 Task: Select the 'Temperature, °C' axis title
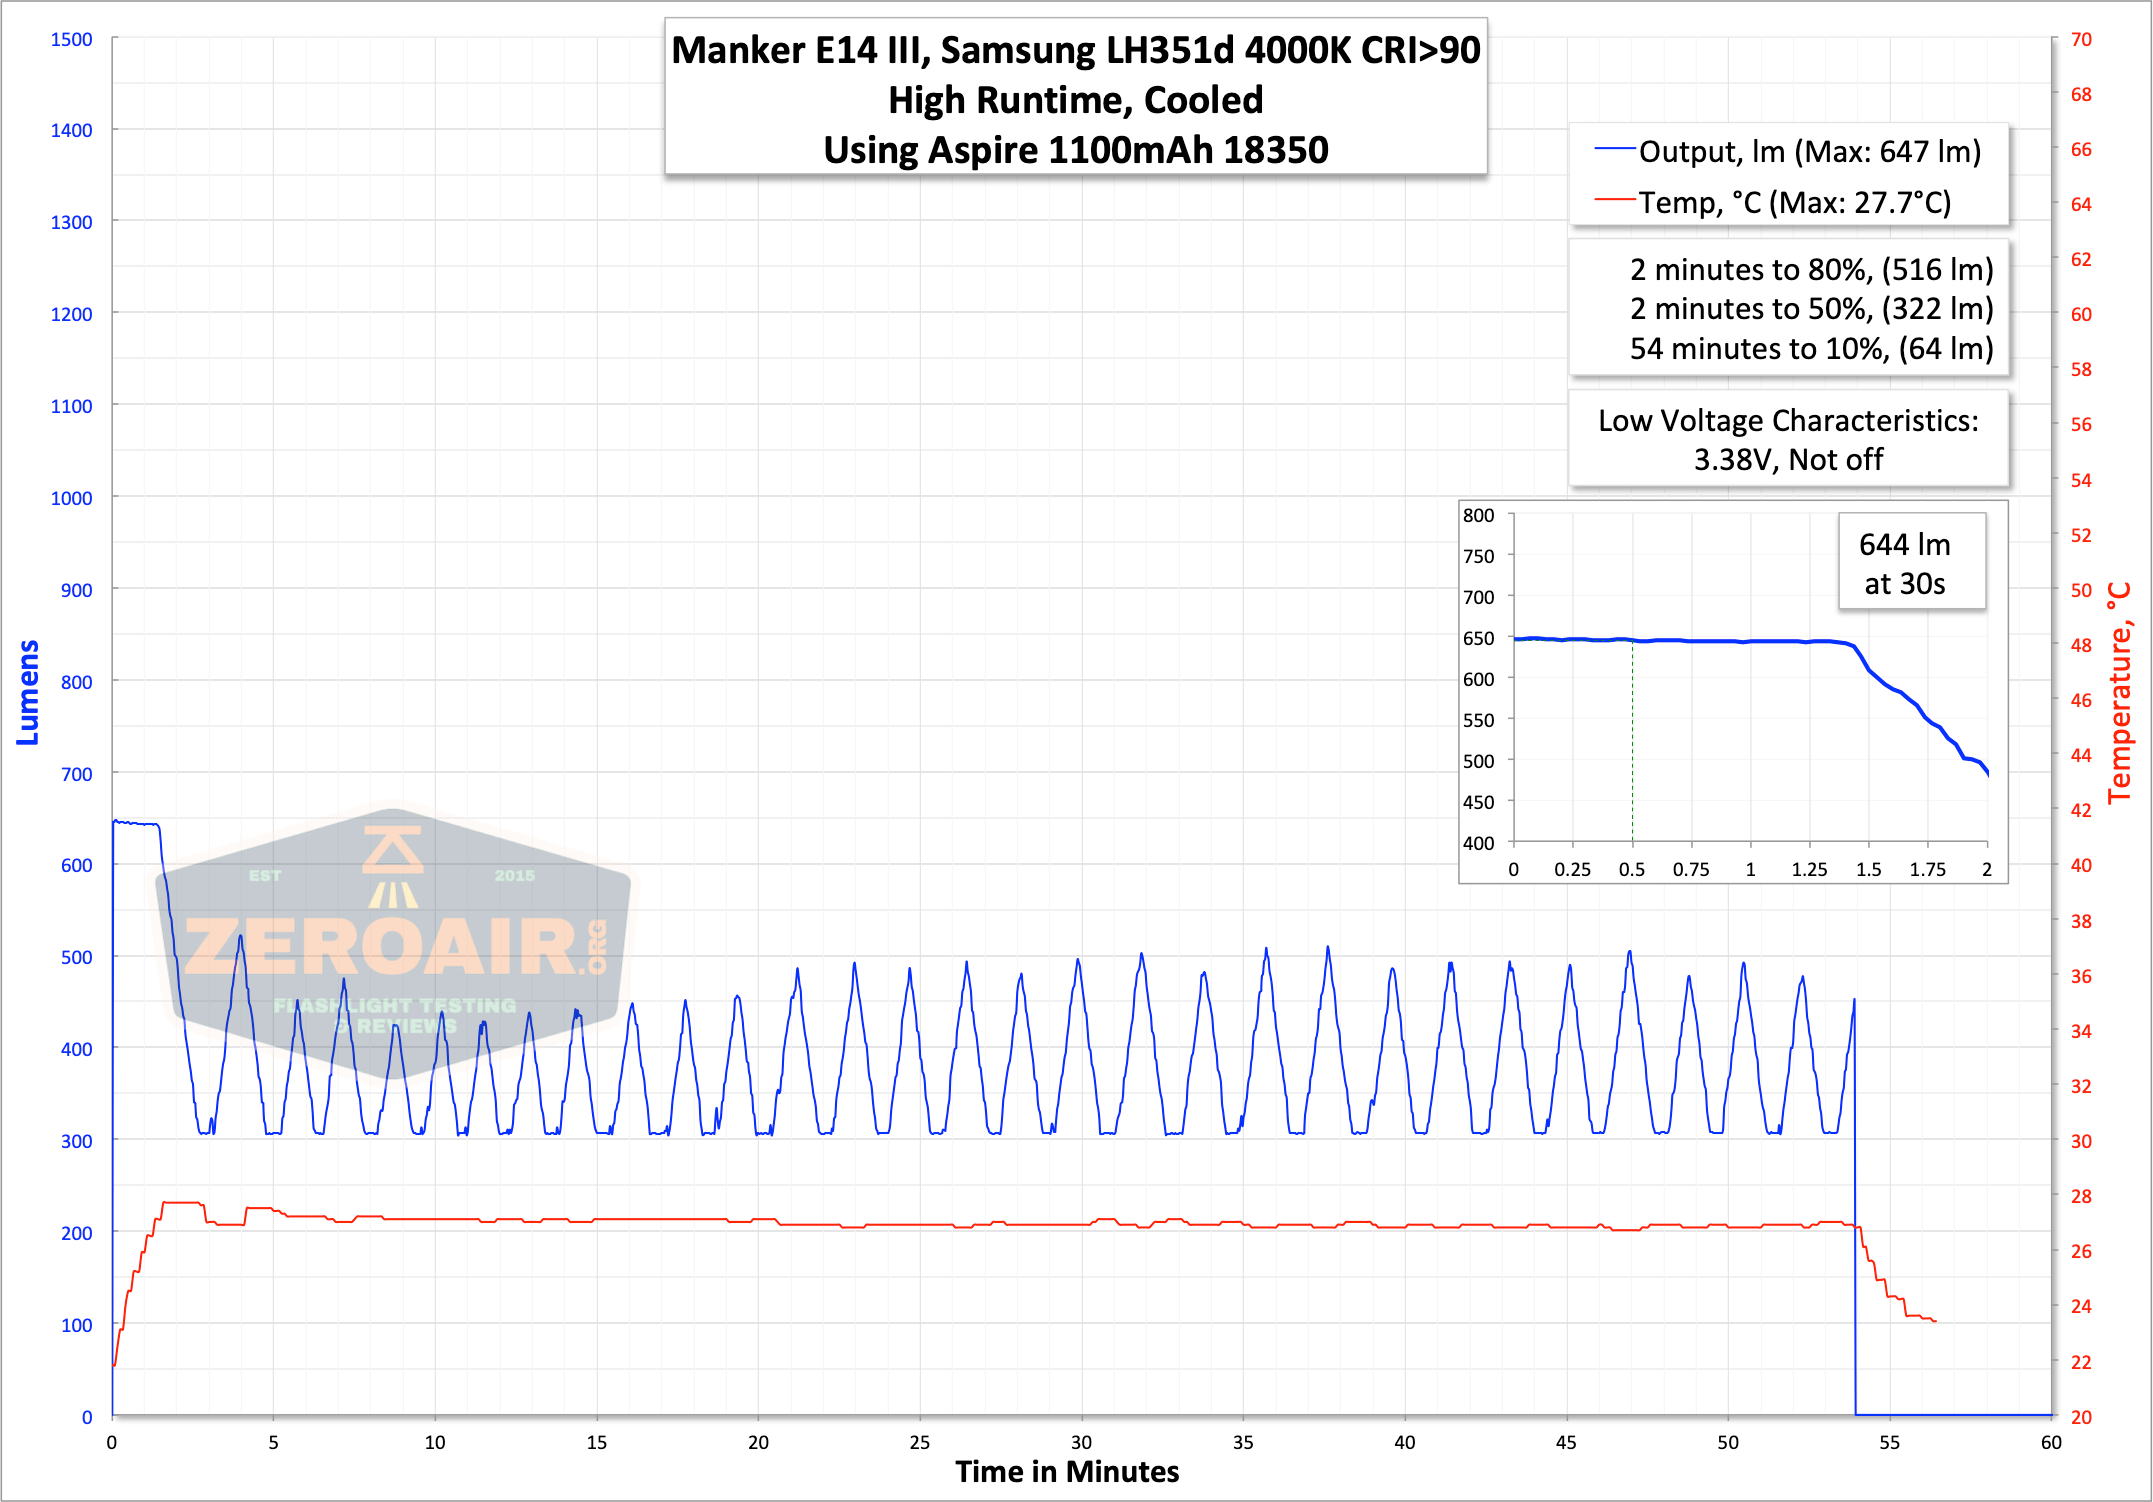click(2120, 692)
